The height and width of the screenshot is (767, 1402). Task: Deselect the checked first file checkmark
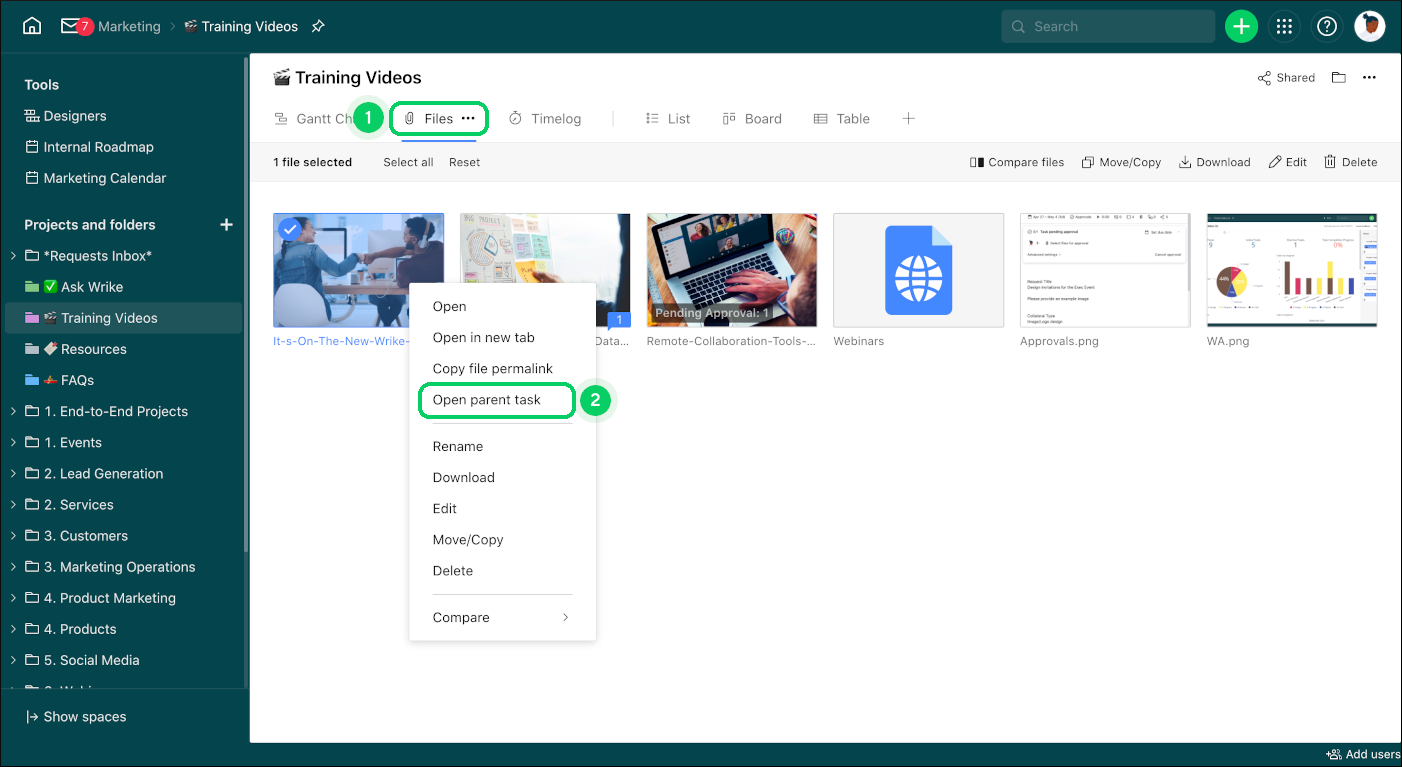(290, 229)
